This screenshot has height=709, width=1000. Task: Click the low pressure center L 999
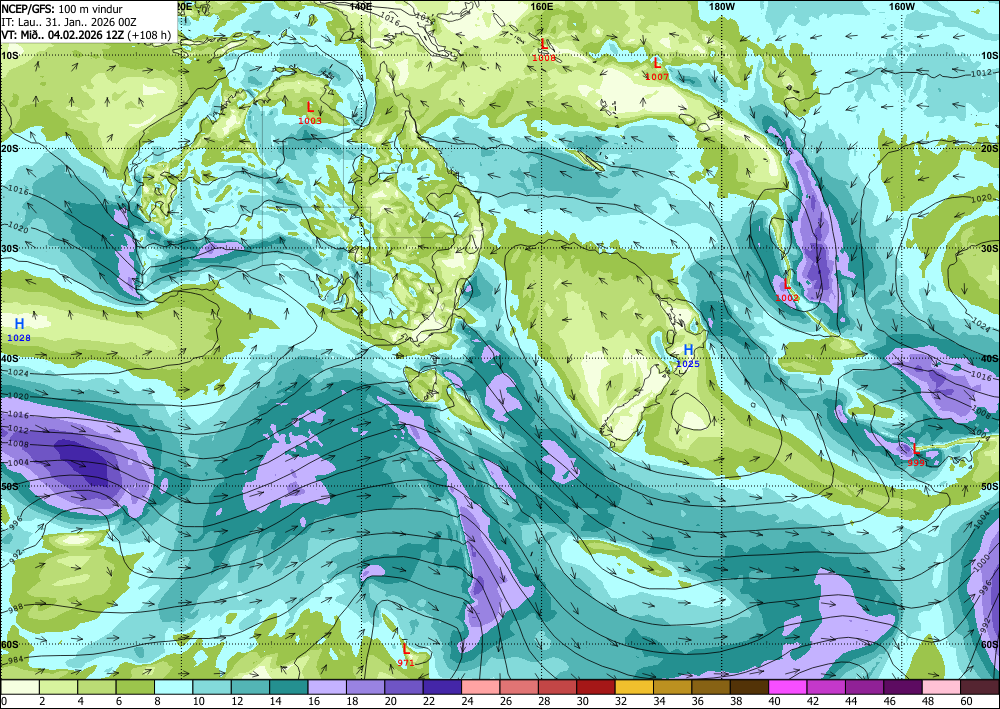916,454
